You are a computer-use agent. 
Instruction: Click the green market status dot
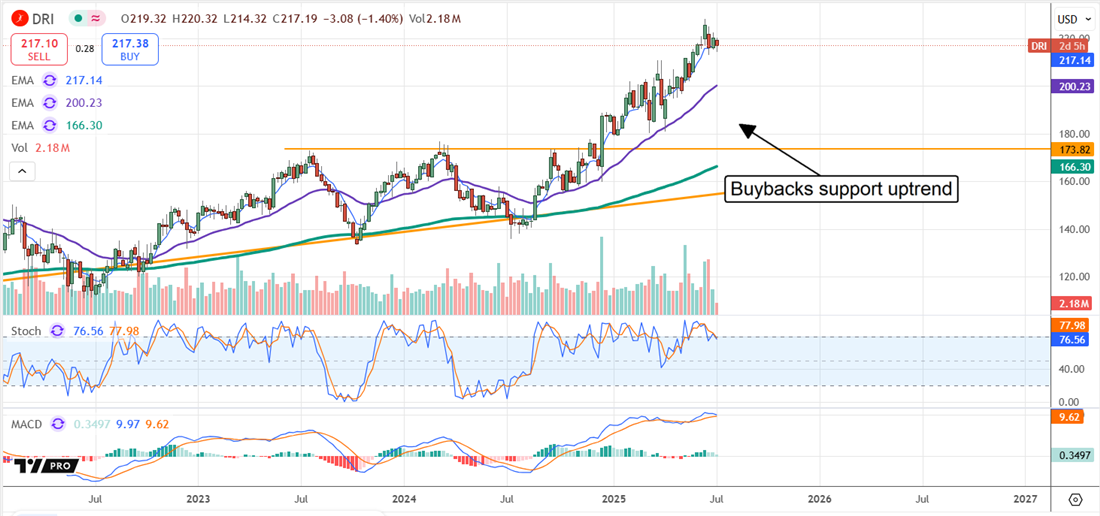(77, 19)
